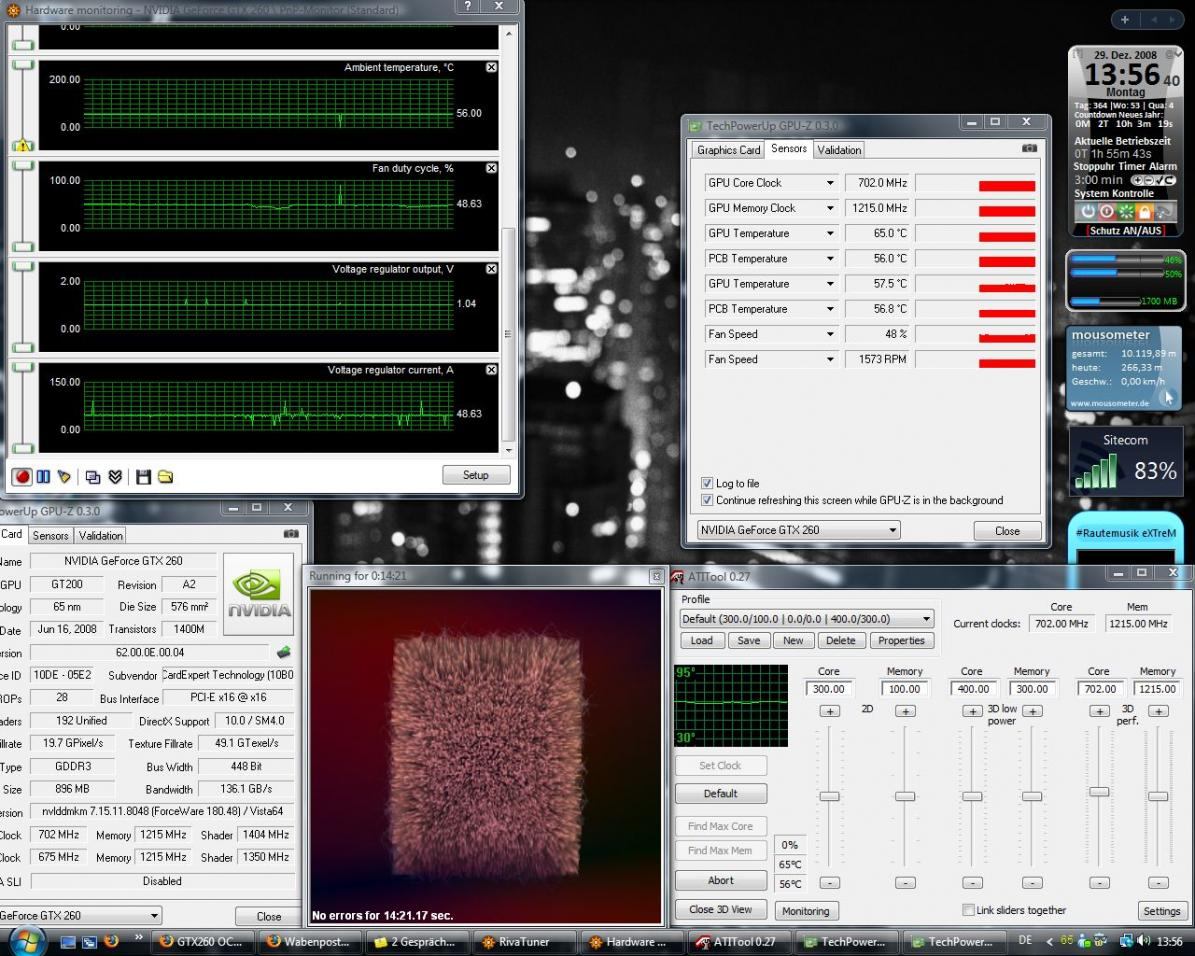Open Fan Speed dropdown in the 48 % row
Viewport: 1195px width, 956px height.
(x=830, y=334)
